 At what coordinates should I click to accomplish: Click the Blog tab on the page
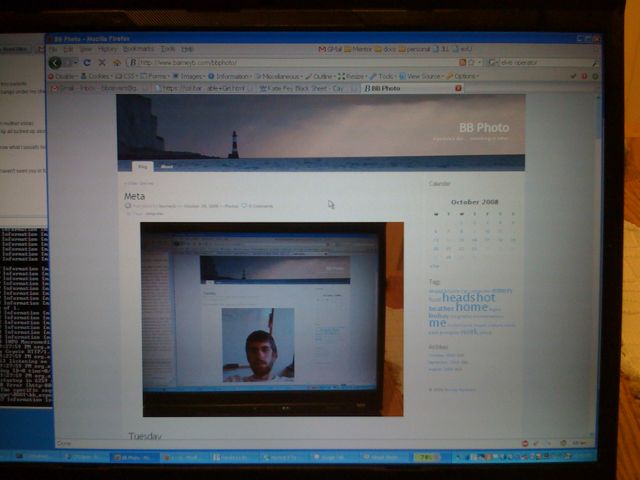pos(142,166)
